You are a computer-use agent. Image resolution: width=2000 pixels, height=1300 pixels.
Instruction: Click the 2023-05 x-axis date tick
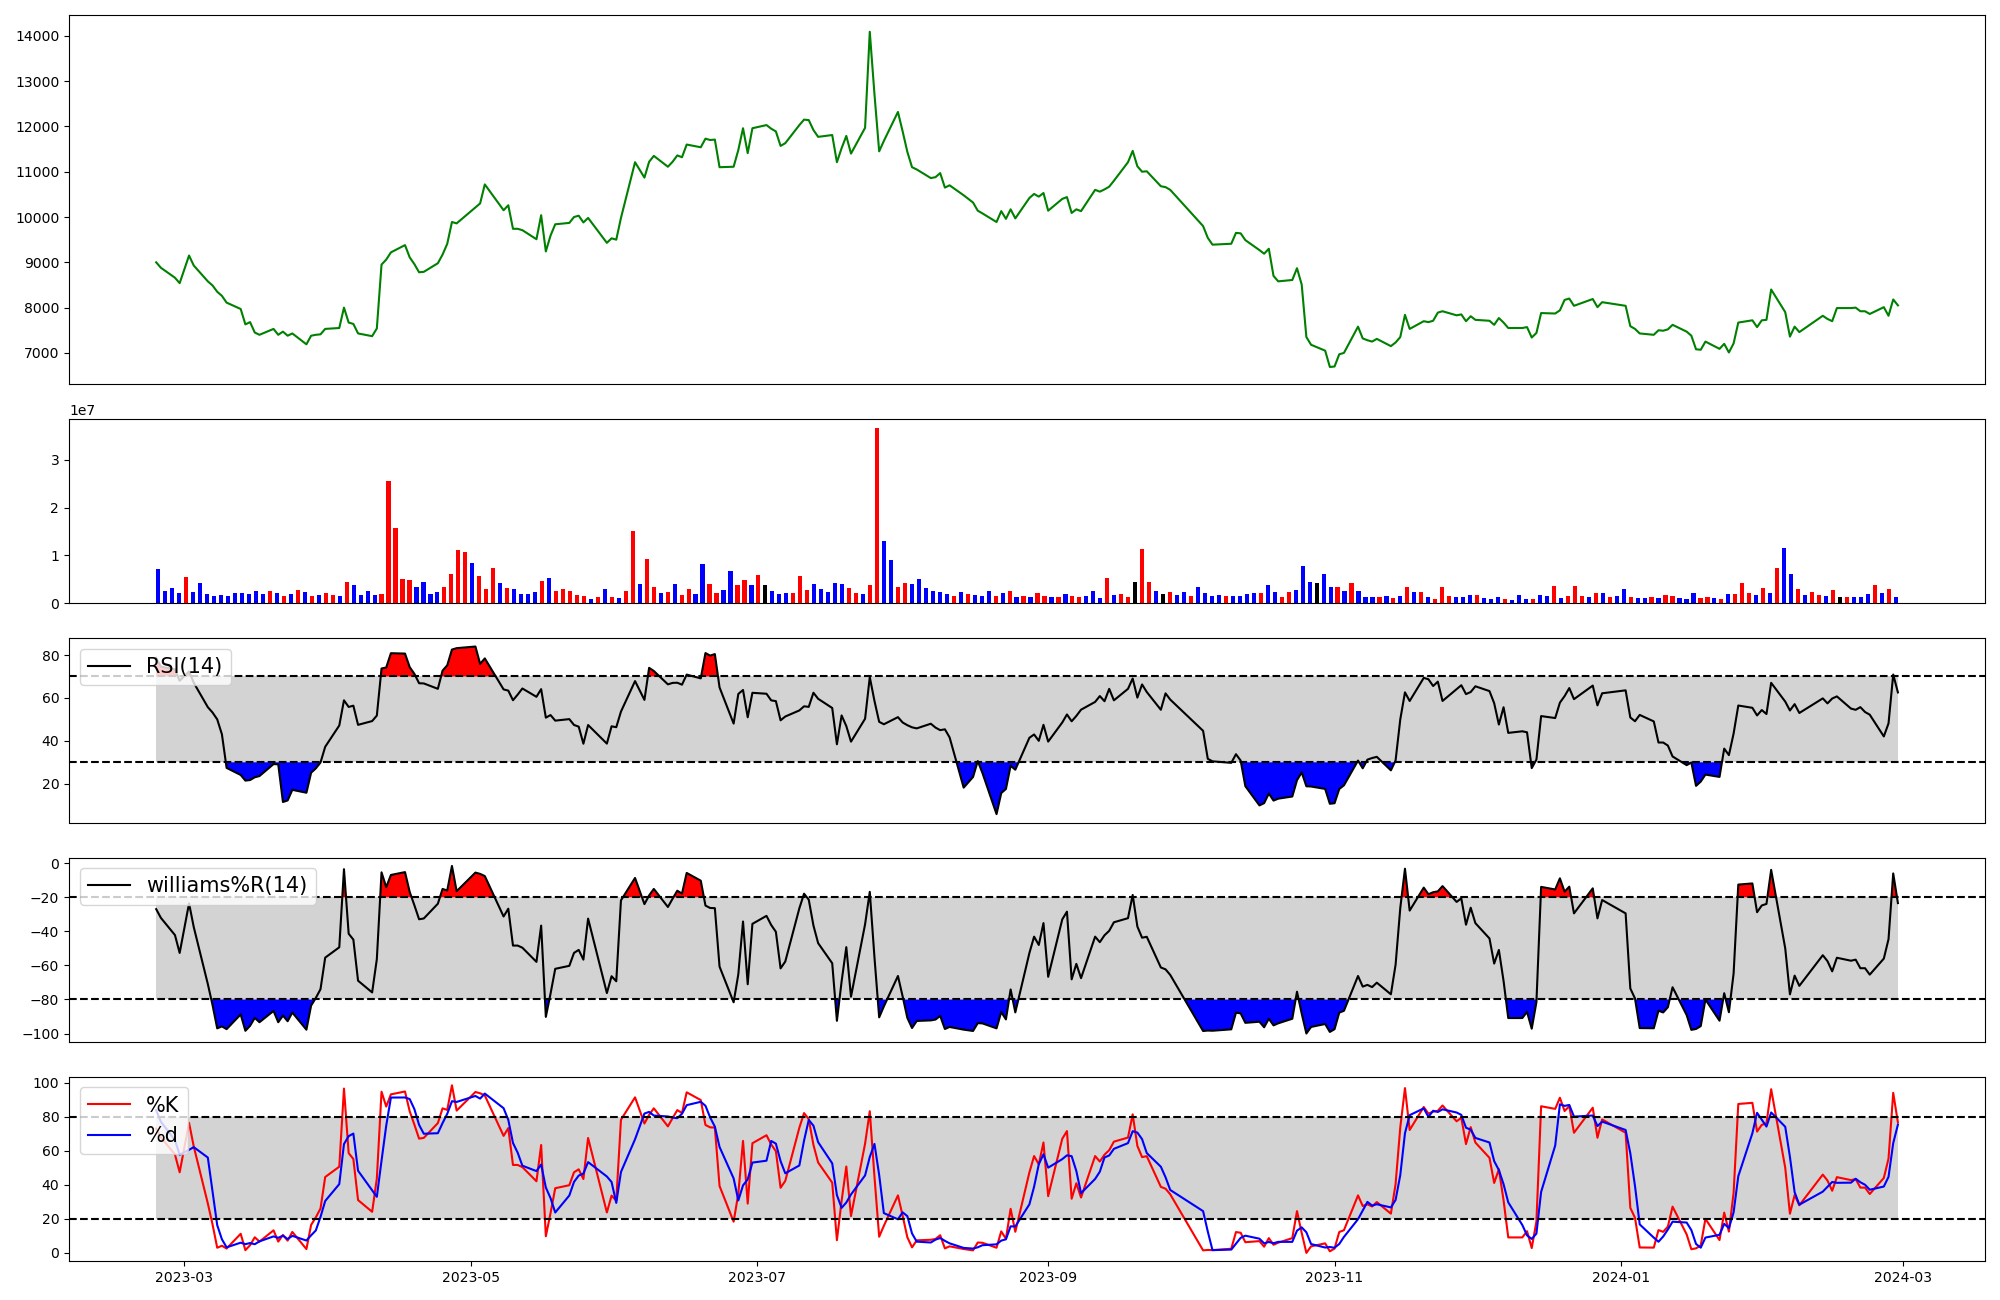[470, 1277]
